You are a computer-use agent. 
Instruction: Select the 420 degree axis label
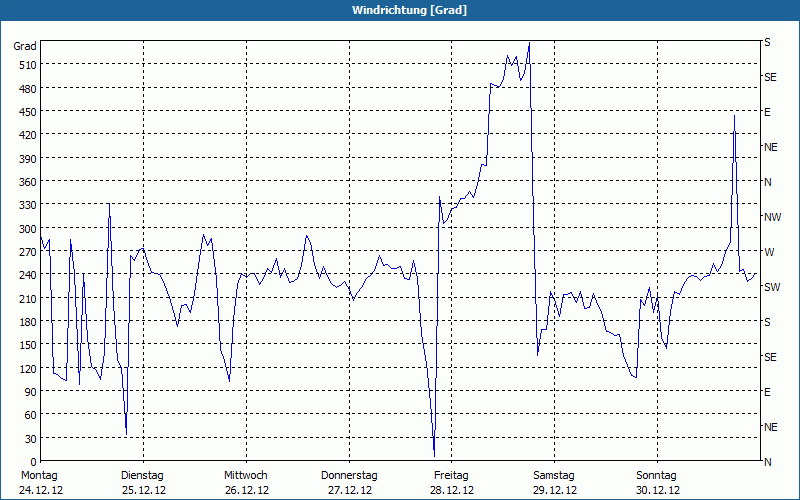(28, 135)
